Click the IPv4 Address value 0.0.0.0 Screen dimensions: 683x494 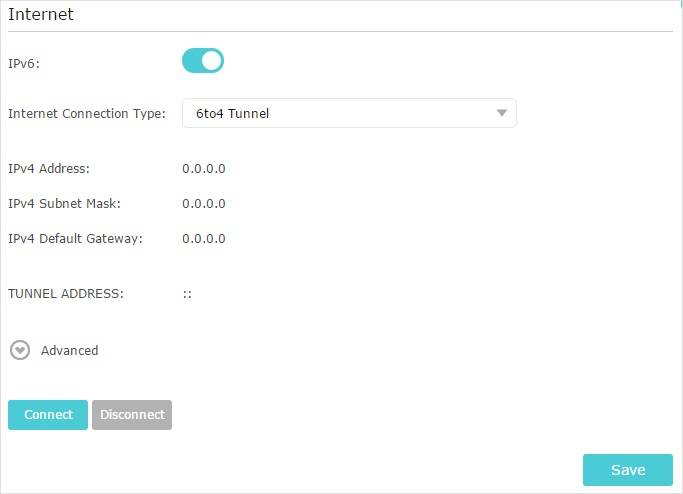(203, 168)
